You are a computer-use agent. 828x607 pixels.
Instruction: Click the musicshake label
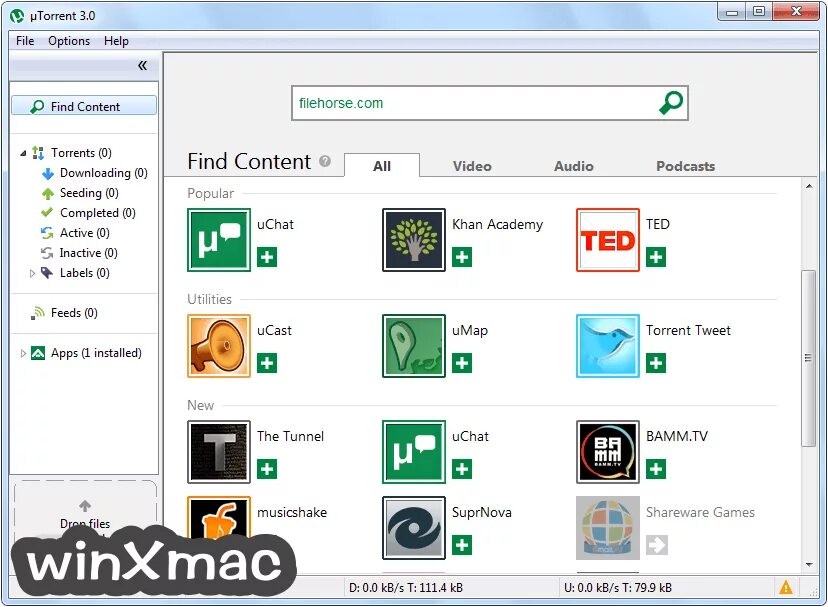(292, 512)
